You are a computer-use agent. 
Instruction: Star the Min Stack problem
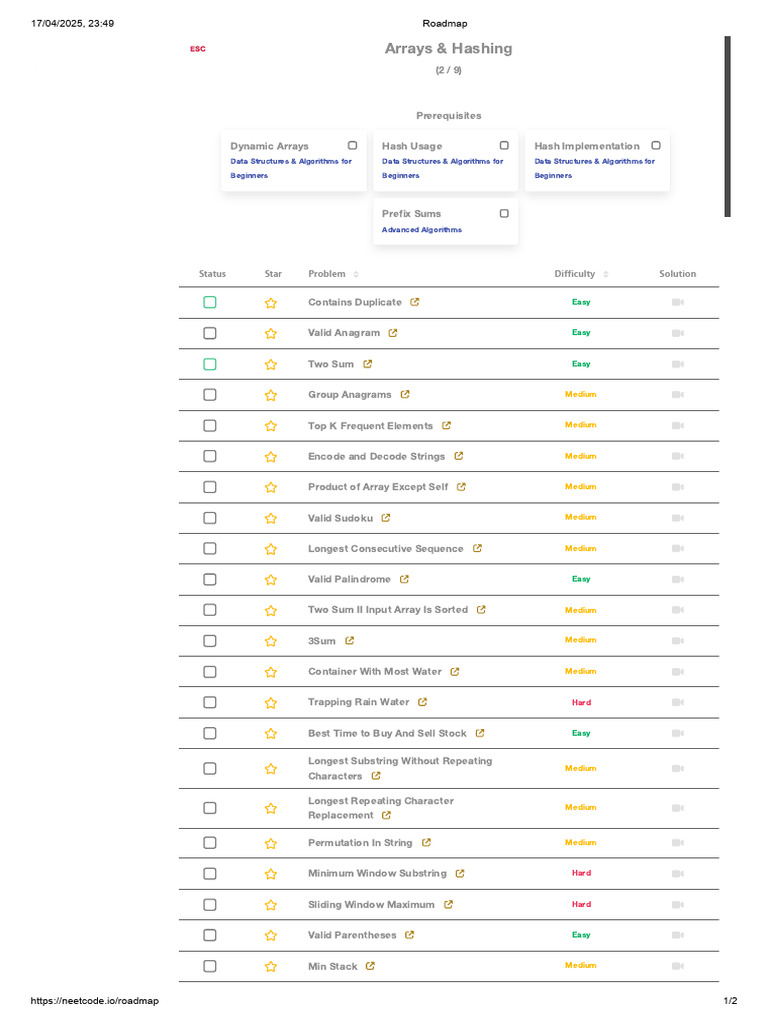pyautogui.click(x=270, y=967)
